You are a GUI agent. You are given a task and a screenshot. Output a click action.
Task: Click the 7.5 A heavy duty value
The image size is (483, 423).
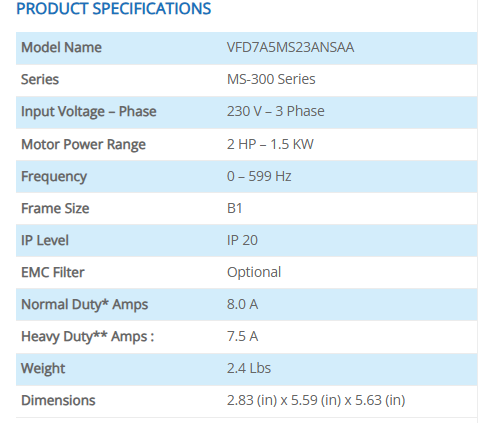coord(242,336)
